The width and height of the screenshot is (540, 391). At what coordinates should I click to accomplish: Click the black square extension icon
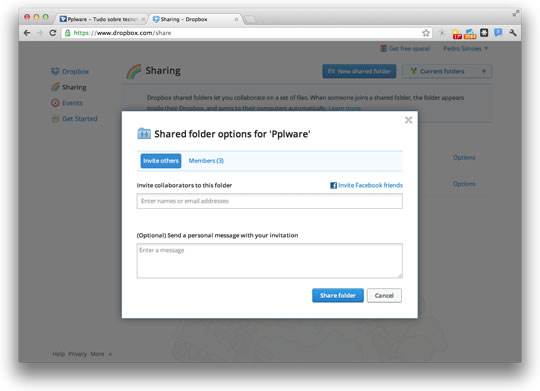pos(484,33)
